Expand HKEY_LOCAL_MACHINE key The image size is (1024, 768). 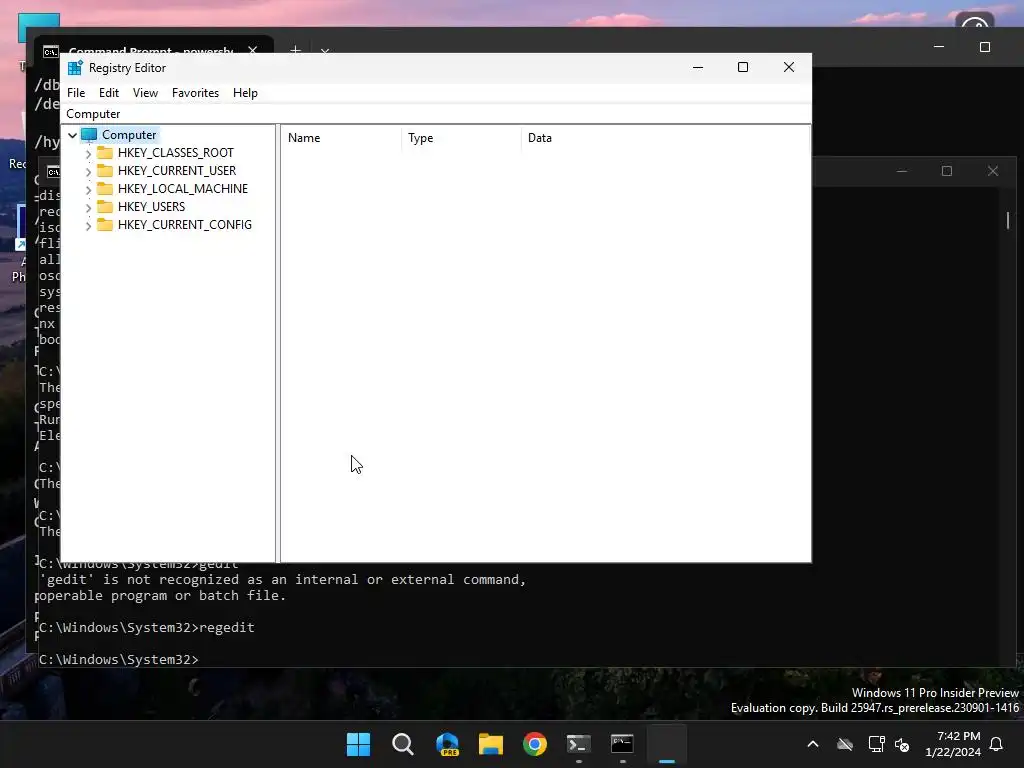88,189
